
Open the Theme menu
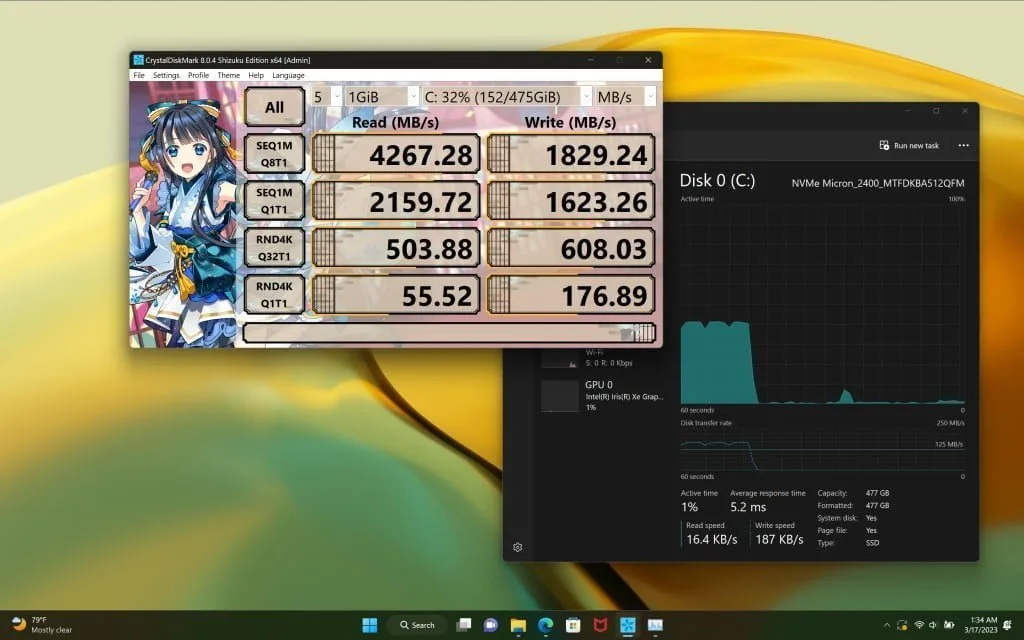tap(228, 75)
